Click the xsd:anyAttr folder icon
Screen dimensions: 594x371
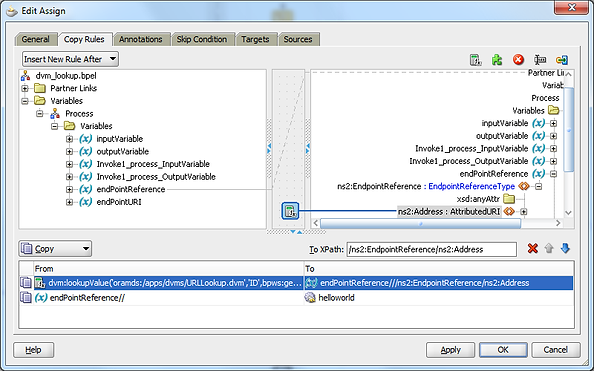point(509,199)
